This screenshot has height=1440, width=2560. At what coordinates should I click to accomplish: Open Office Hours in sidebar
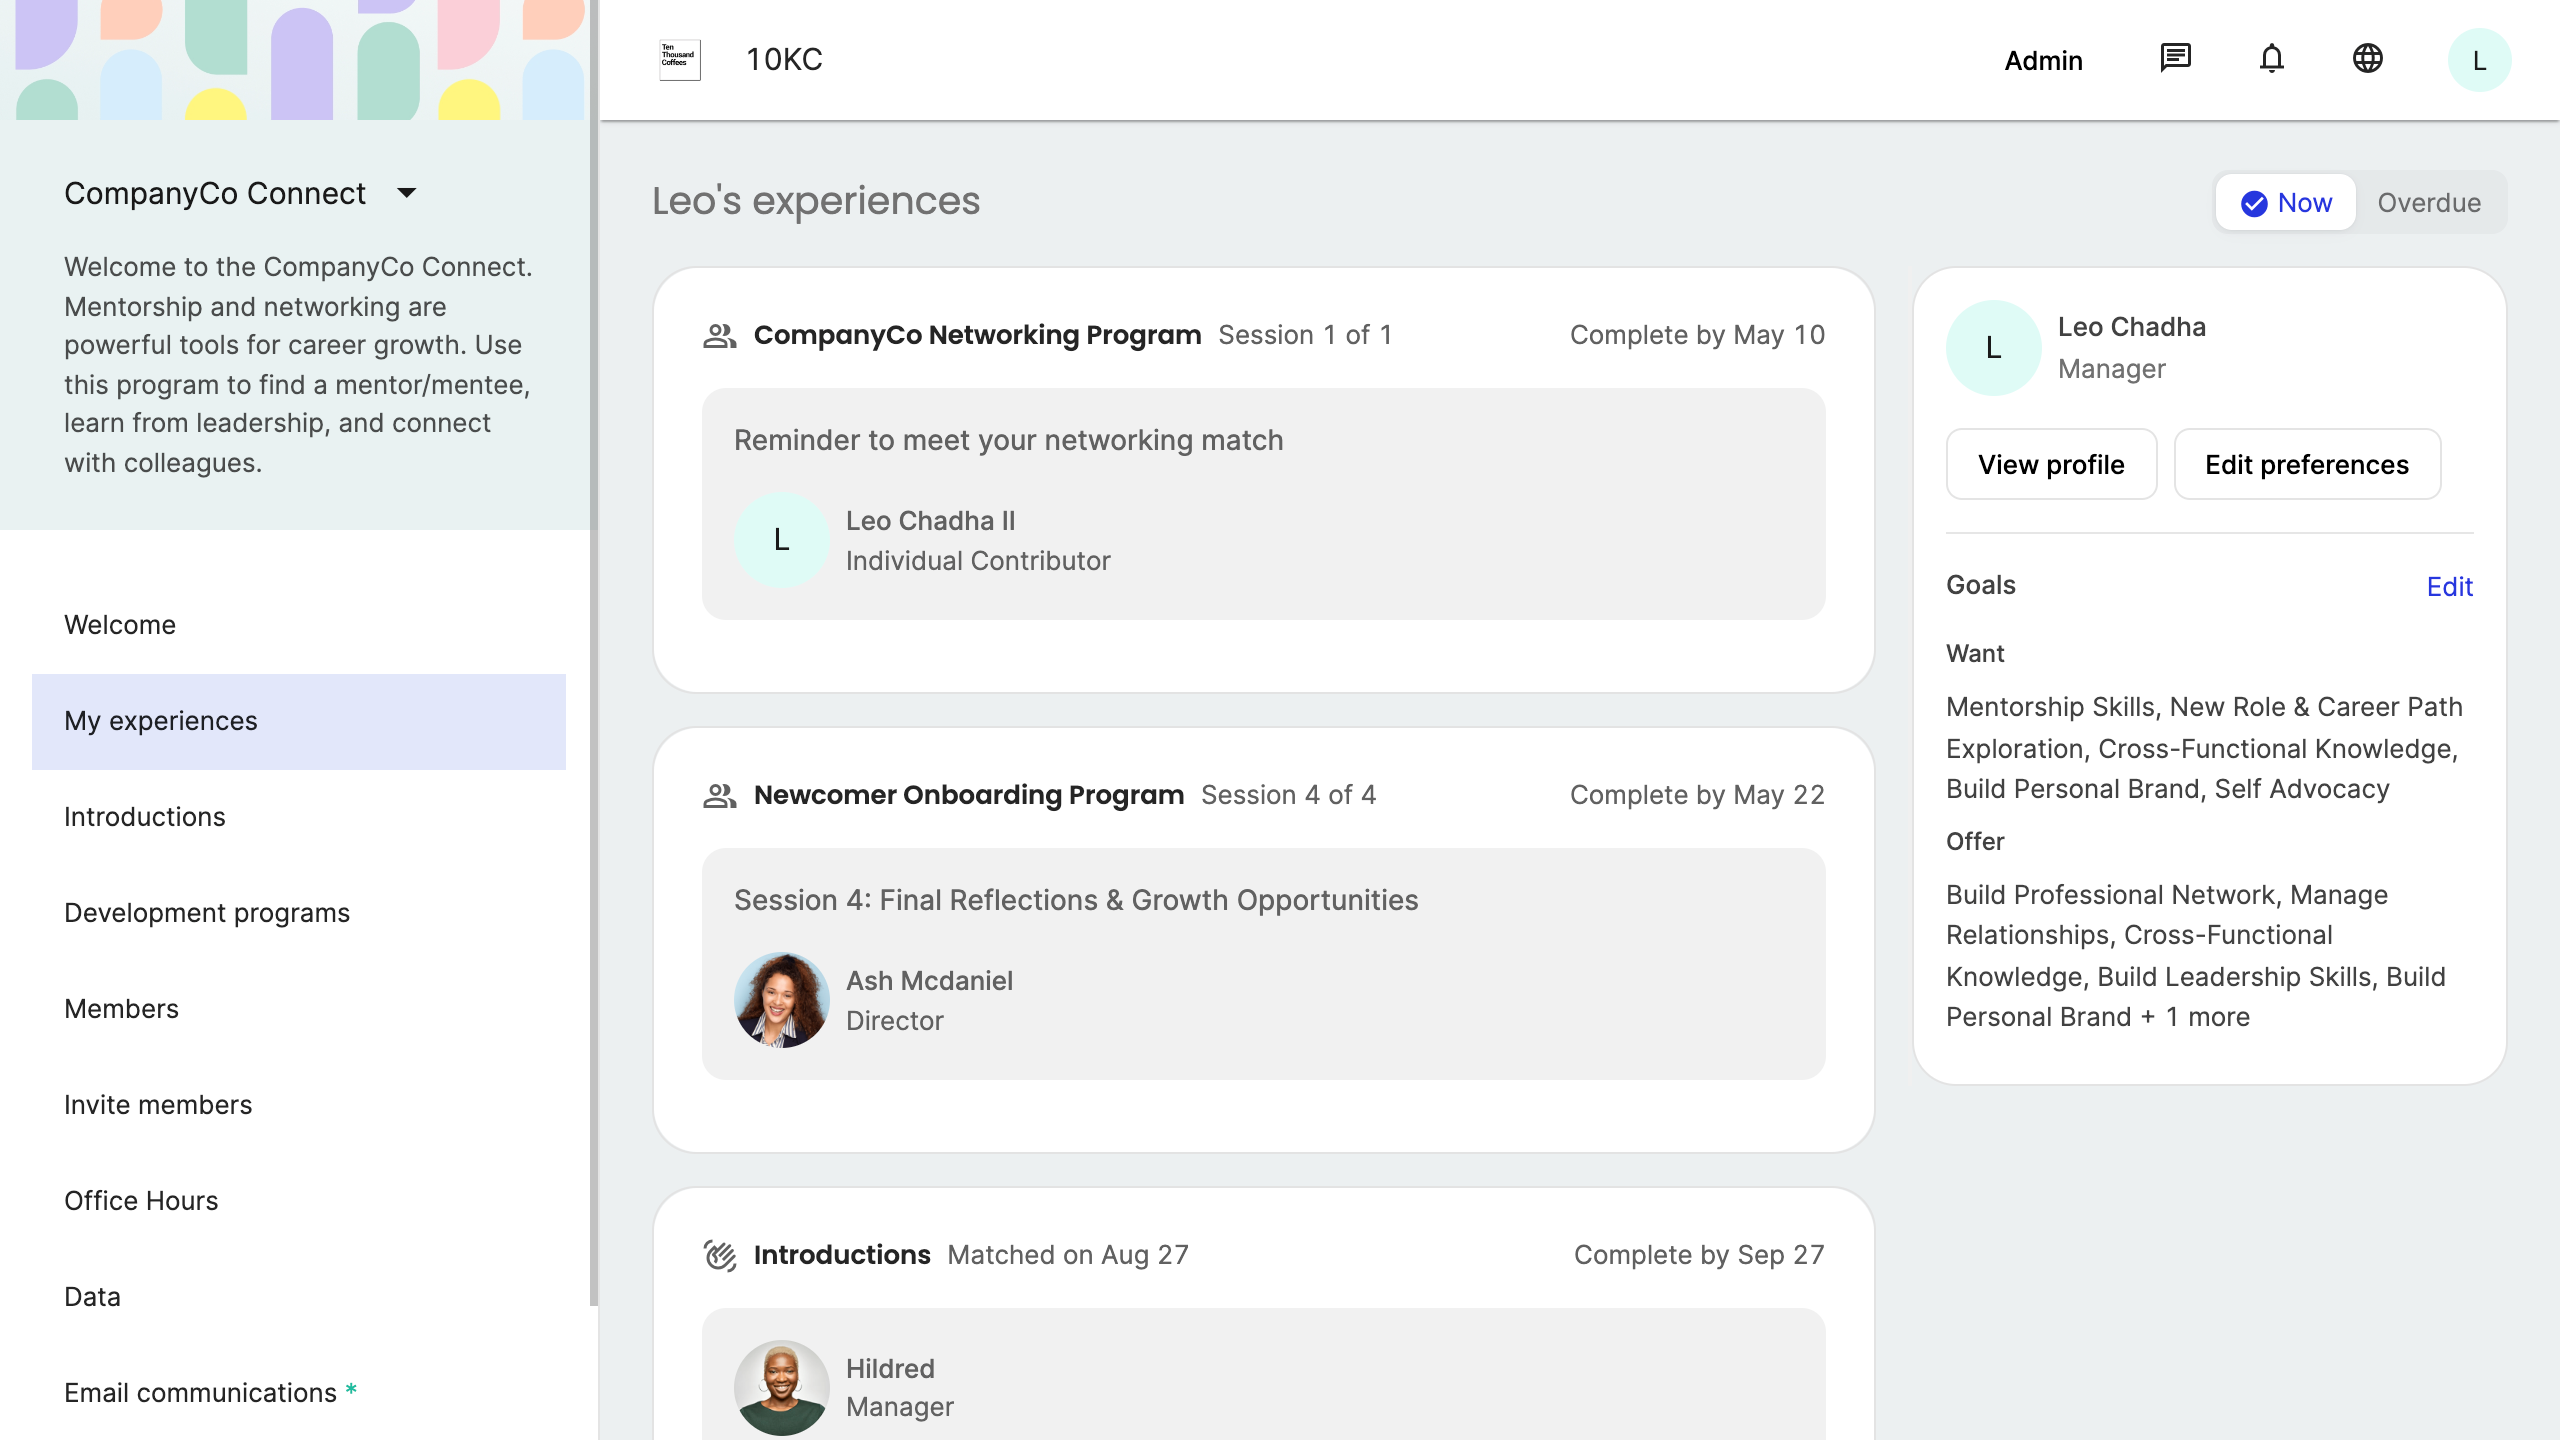[x=141, y=1201]
